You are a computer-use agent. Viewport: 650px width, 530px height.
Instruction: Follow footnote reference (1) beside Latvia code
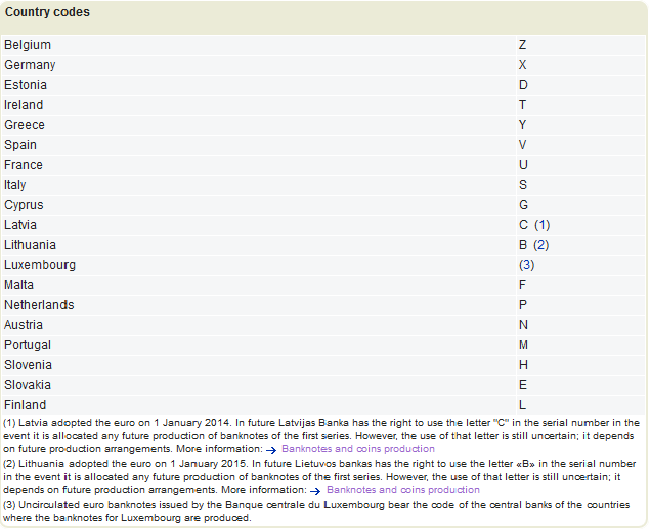pyautogui.click(x=542, y=225)
